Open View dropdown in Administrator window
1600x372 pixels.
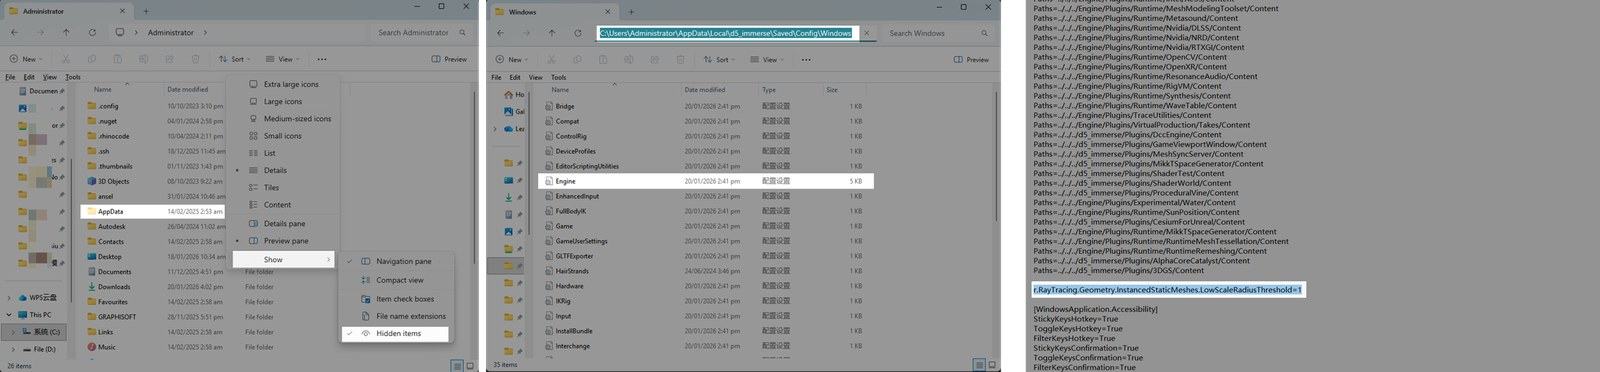point(284,59)
